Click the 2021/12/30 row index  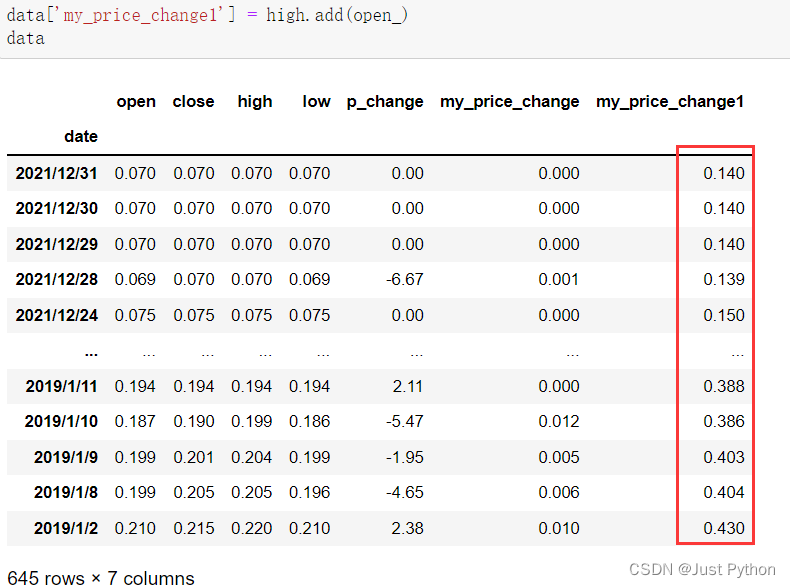click(x=56, y=209)
